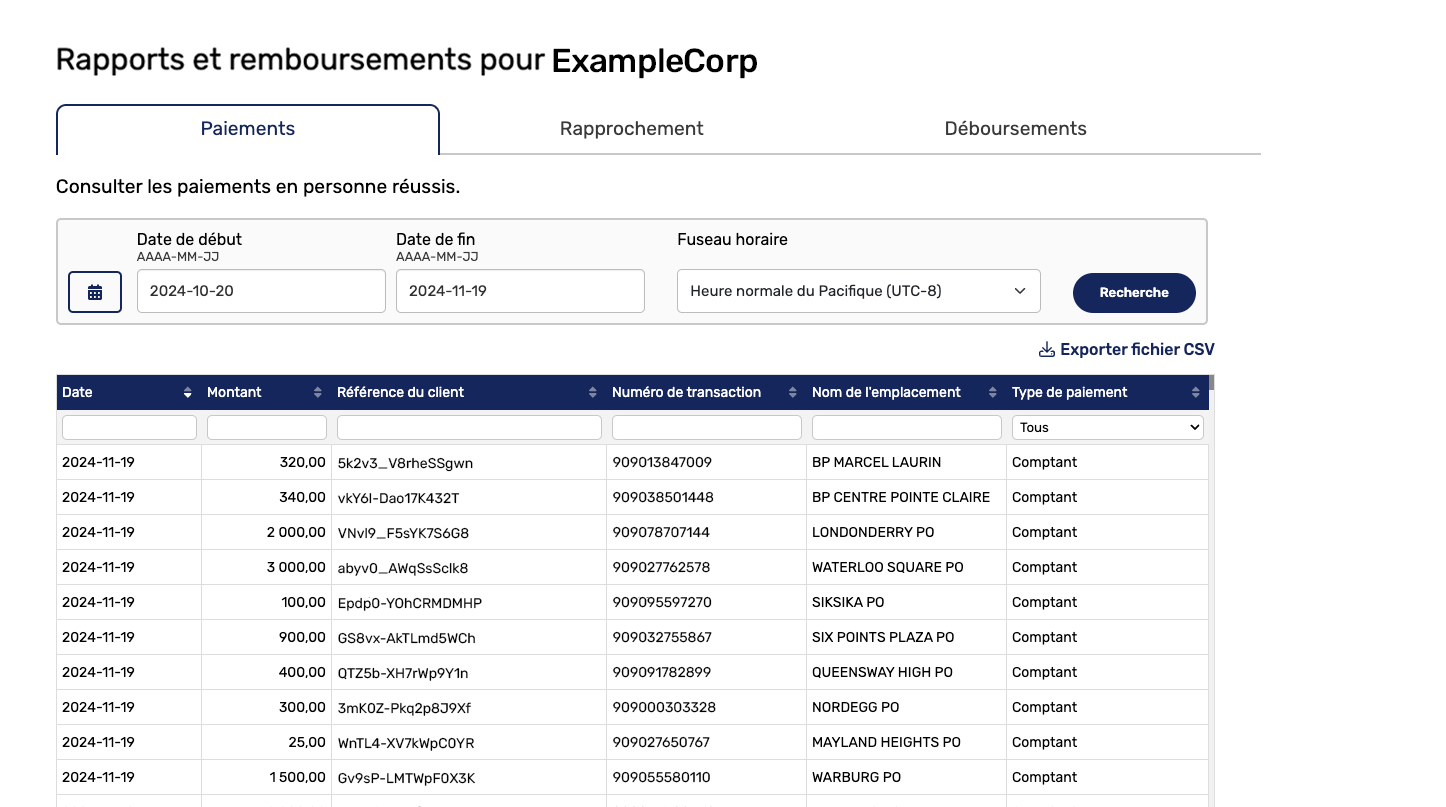
Task: Click the SIX POINTS PLAZA PO cell
Action: point(907,637)
